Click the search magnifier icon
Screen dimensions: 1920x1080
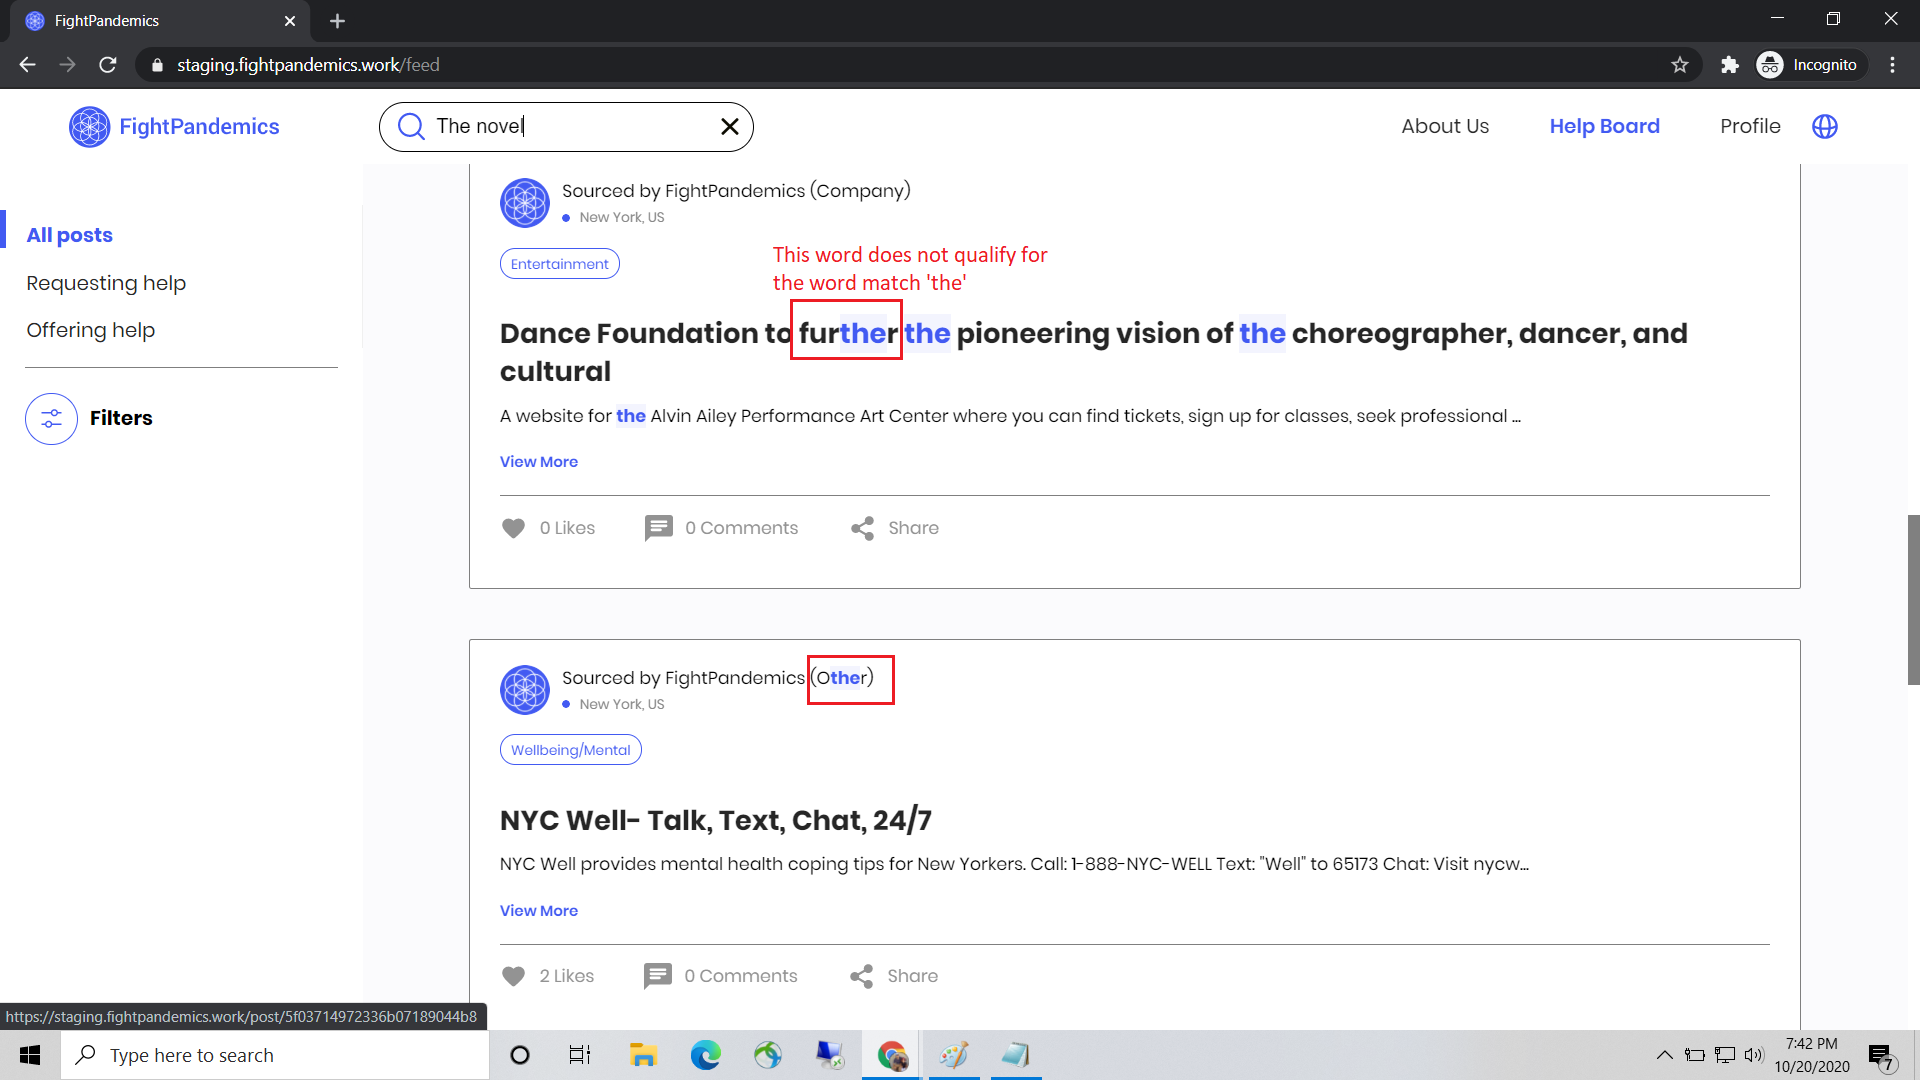(x=411, y=126)
